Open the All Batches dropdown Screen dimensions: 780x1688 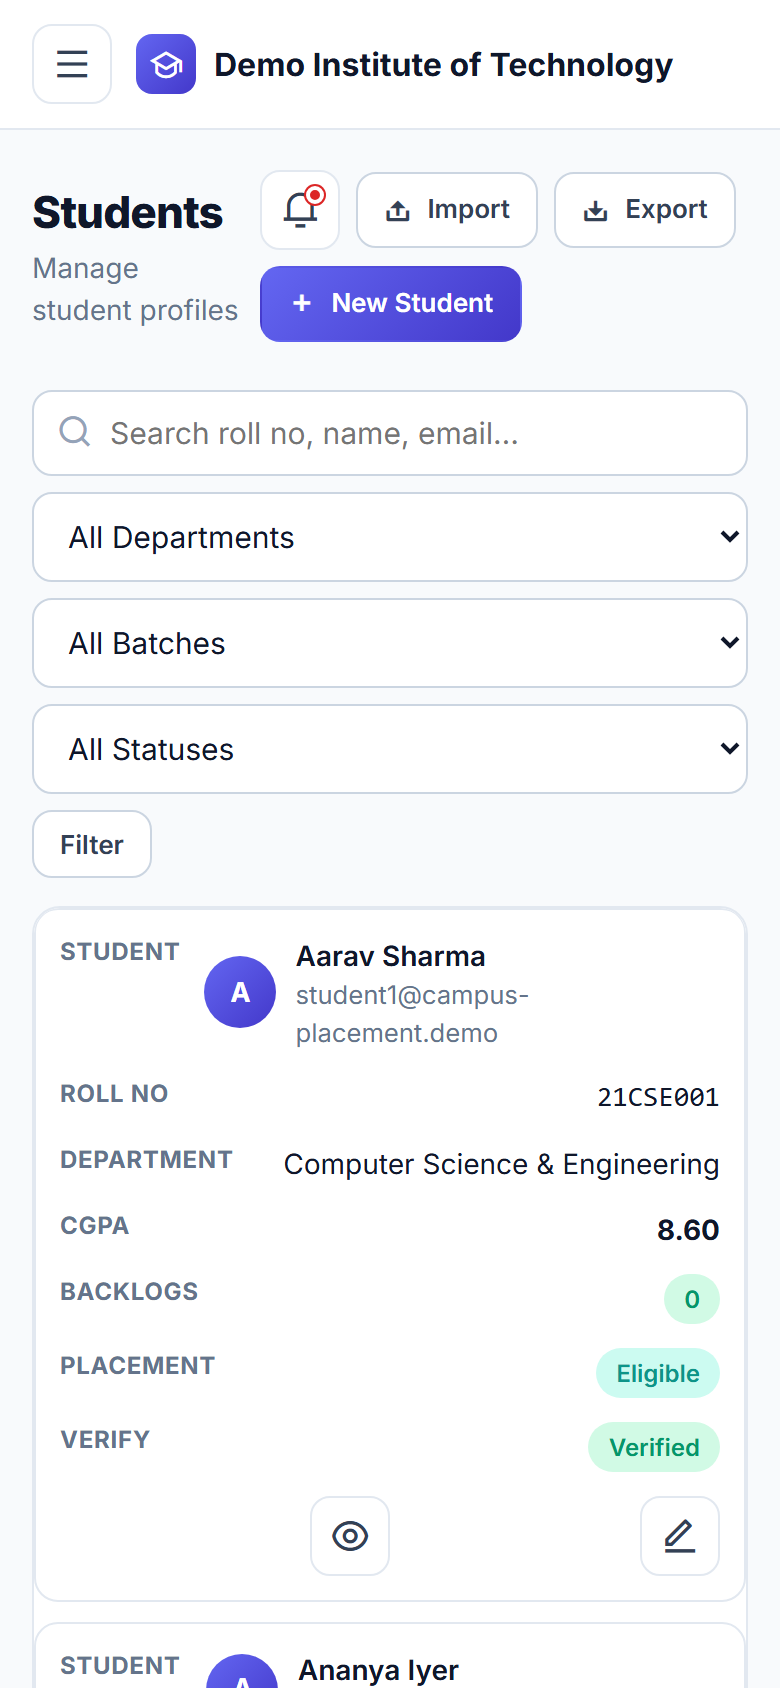pyautogui.click(x=390, y=643)
